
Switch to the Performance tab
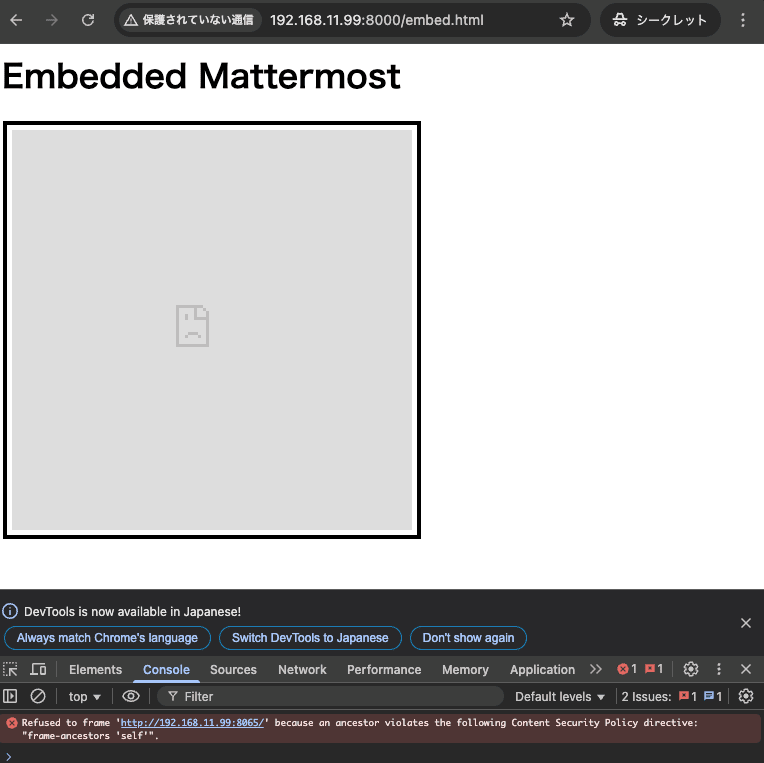[x=384, y=670]
